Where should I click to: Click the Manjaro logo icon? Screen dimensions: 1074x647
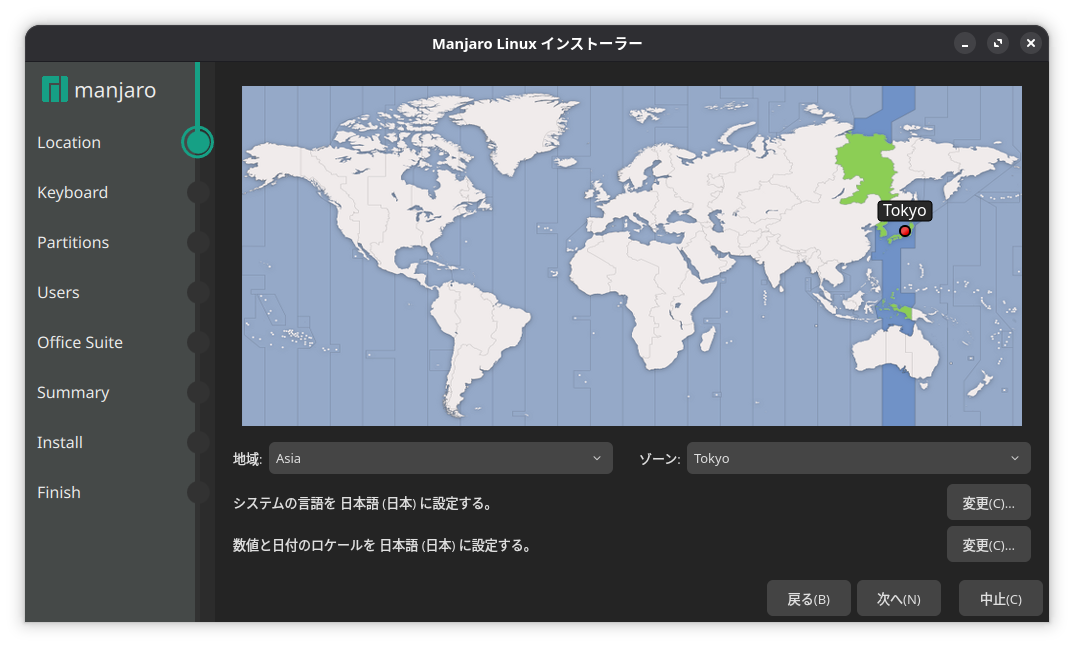[55, 90]
